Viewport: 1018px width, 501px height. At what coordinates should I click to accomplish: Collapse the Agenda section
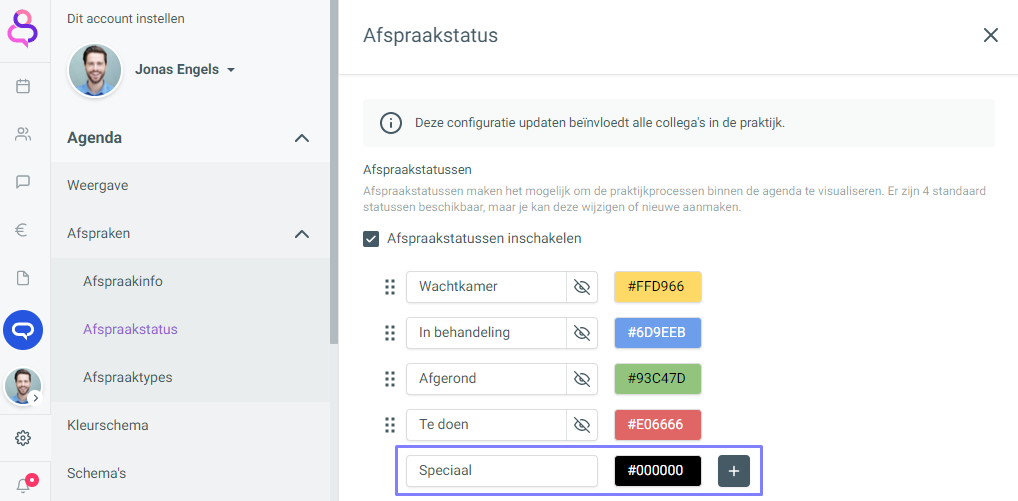click(x=302, y=138)
